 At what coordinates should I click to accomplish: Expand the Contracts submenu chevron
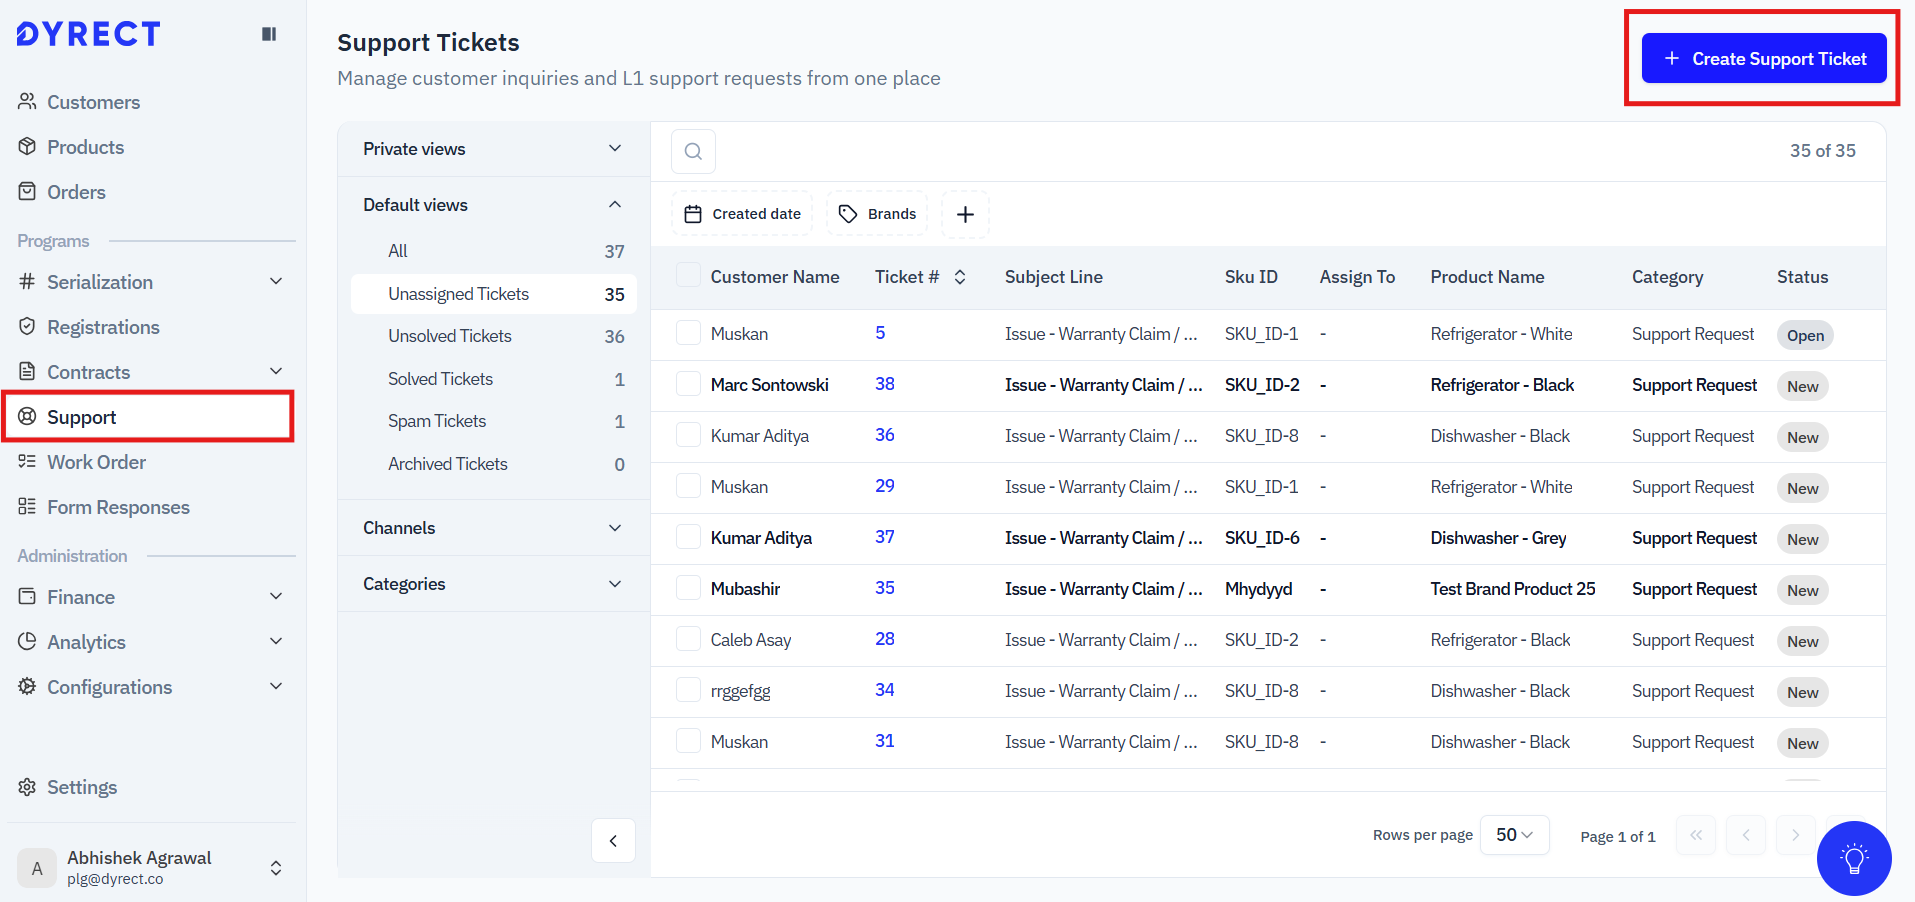click(x=276, y=371)
